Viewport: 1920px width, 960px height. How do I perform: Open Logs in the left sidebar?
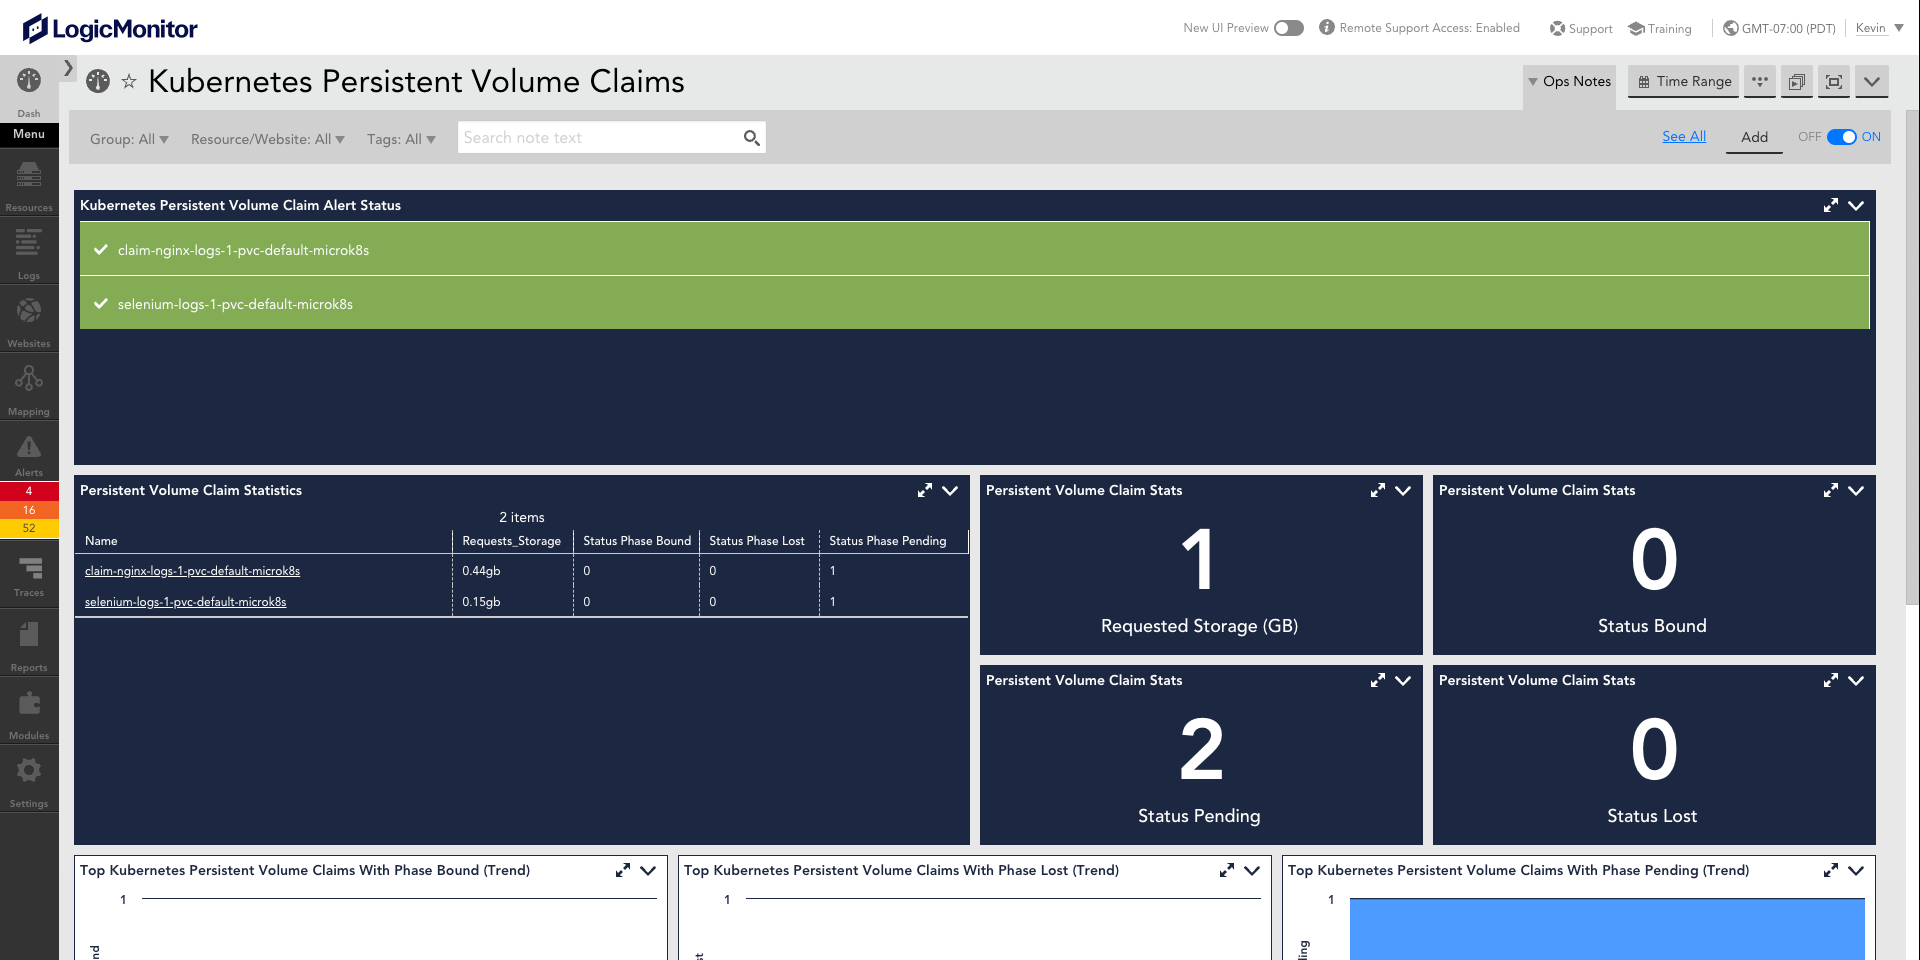29,252
